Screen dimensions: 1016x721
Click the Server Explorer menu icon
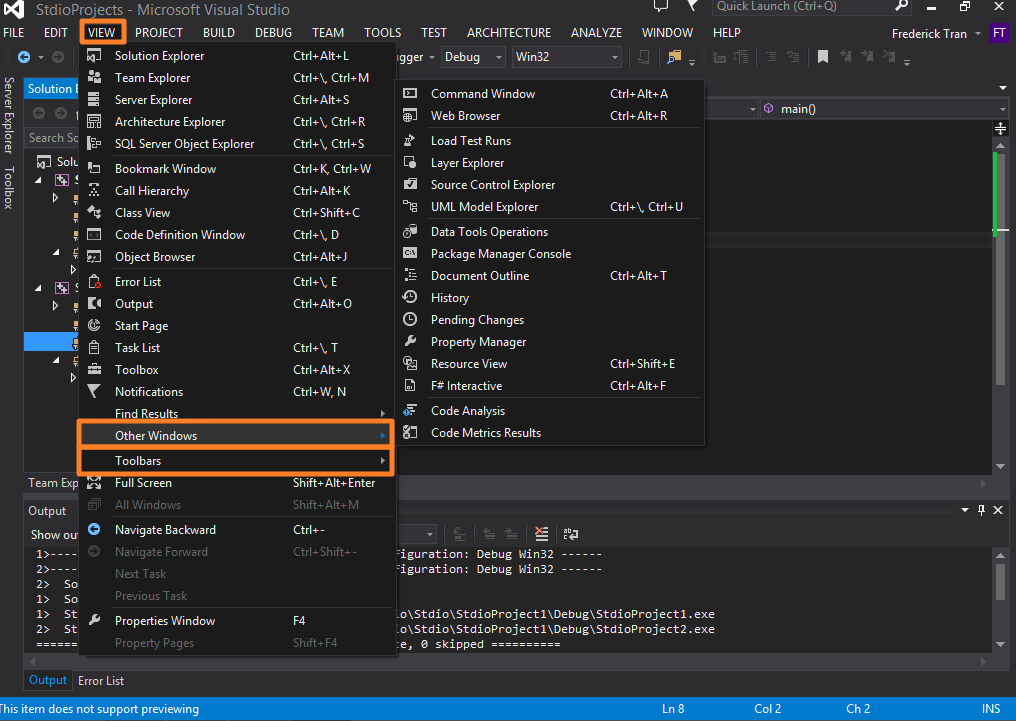click(x=94, y=100)
